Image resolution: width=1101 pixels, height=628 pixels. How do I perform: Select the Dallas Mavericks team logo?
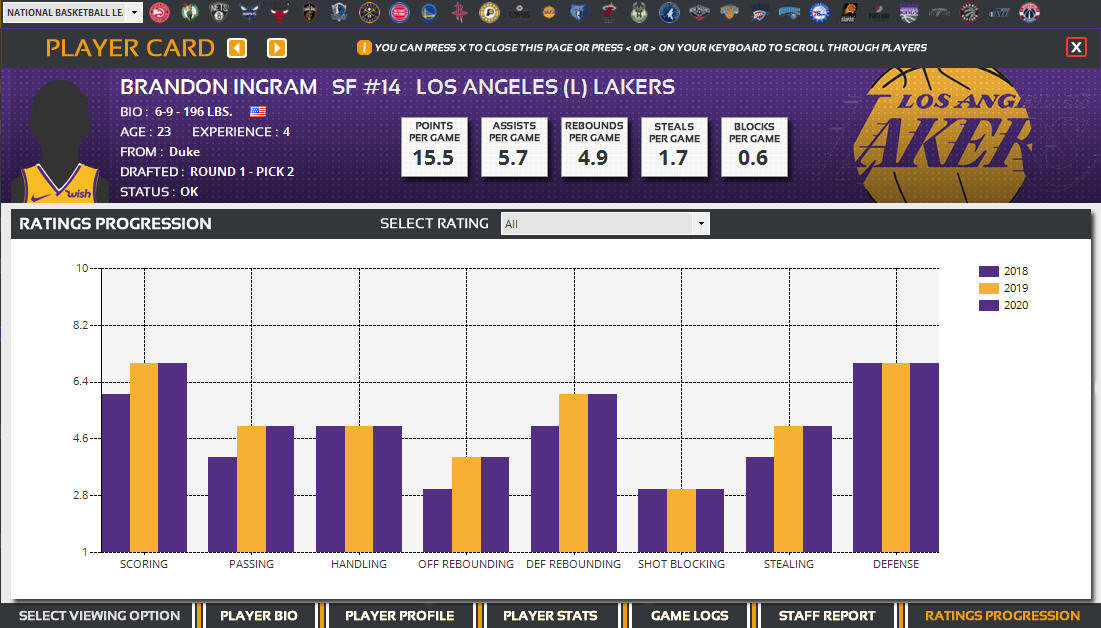coord(339,12)
